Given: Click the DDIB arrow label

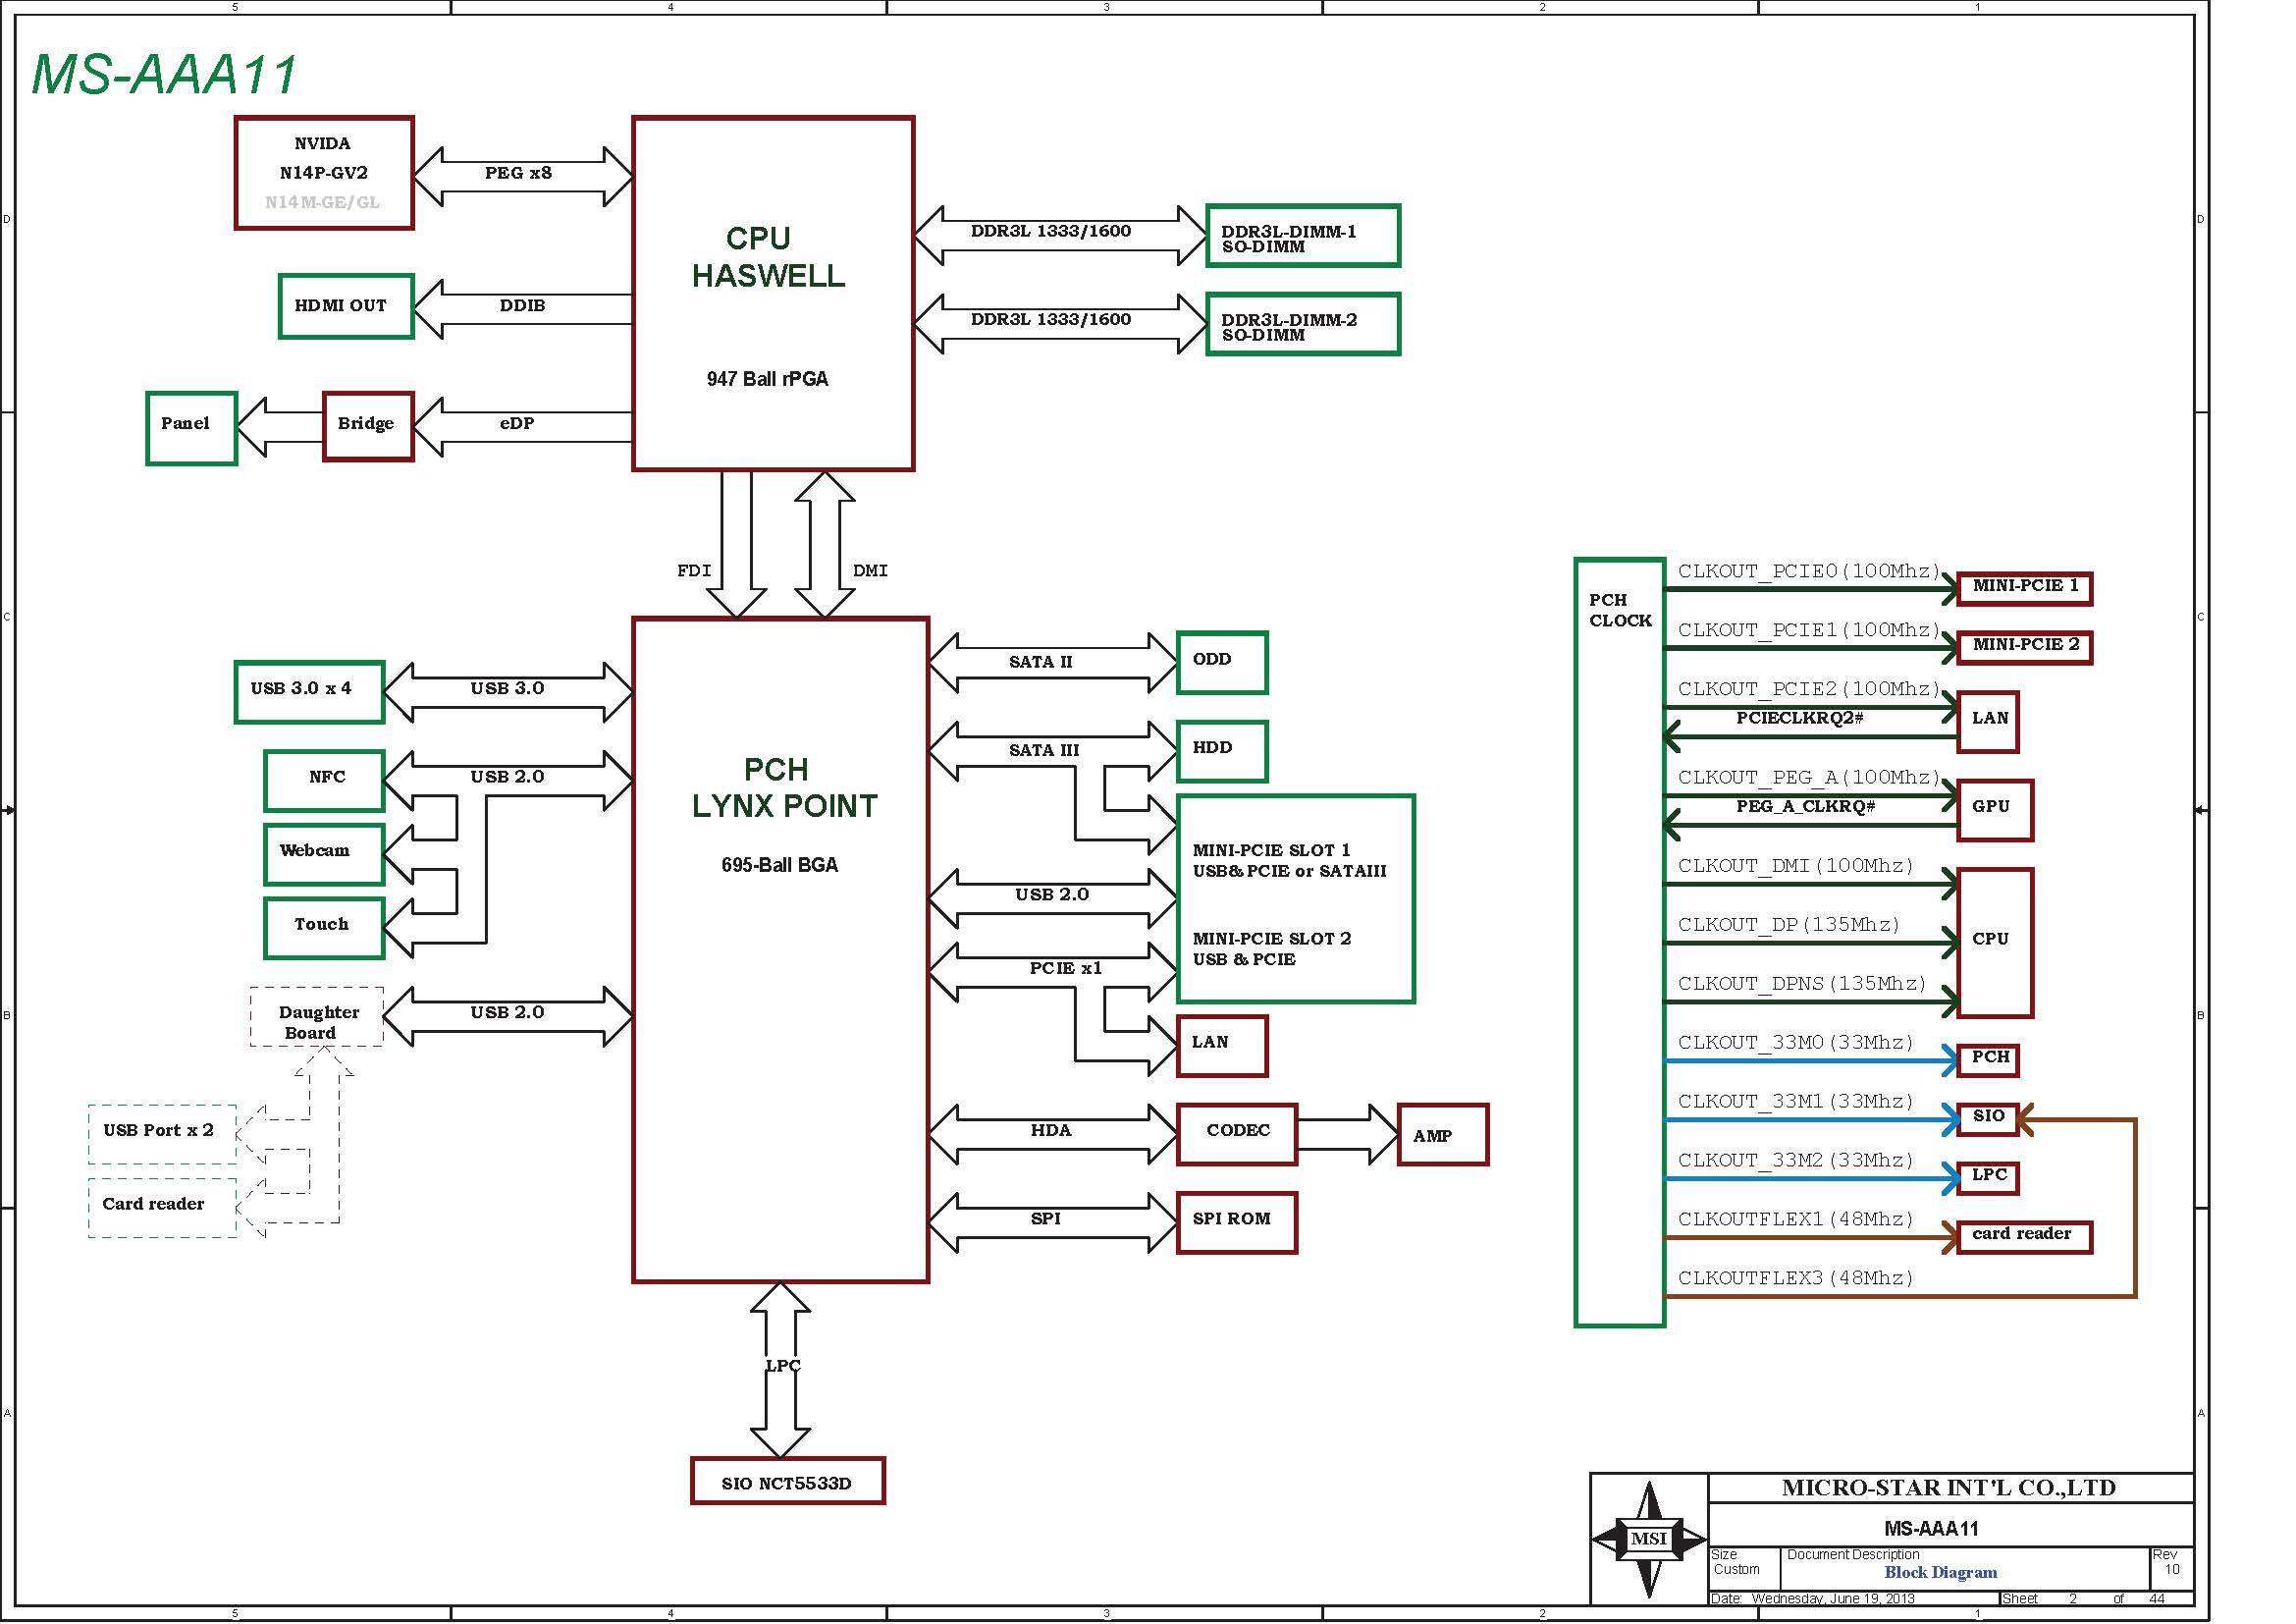Looking at the screenshot, I should click(x=522, y=306).
